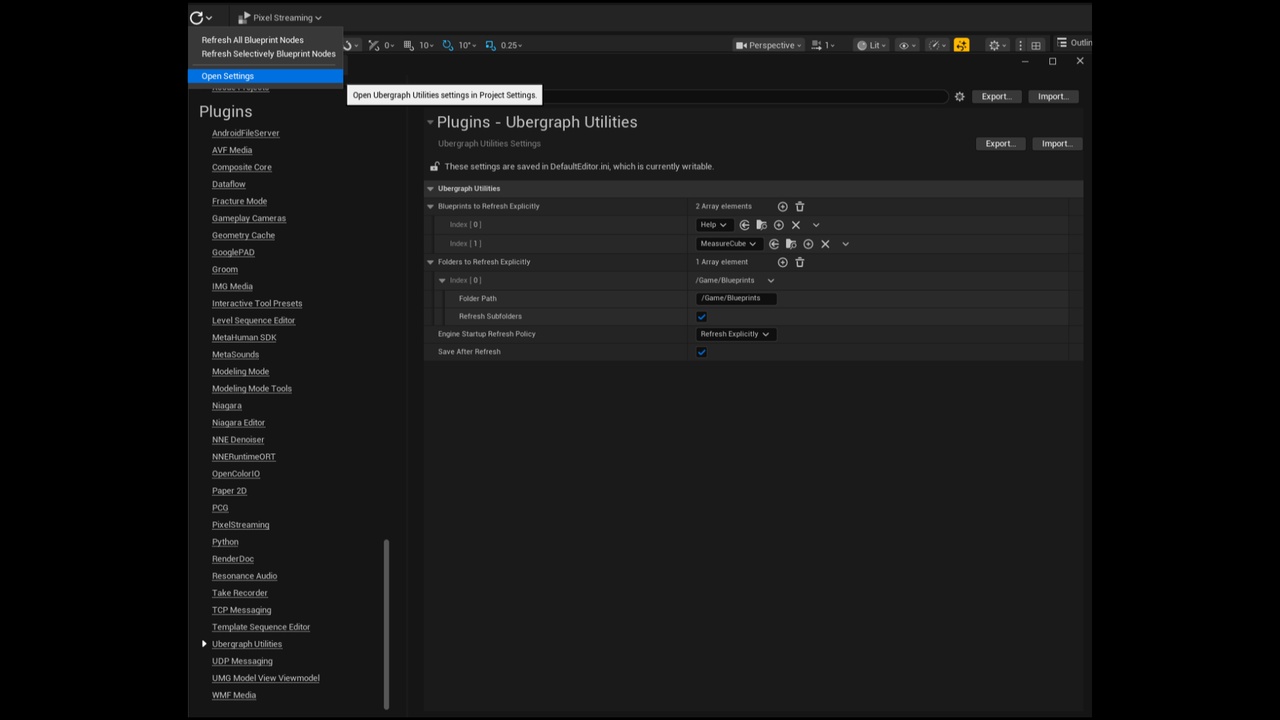Click the lock icon beside DefaultEditor.ini notice
The height and width of the screenshot is (720, 1280).
[434, 167]
